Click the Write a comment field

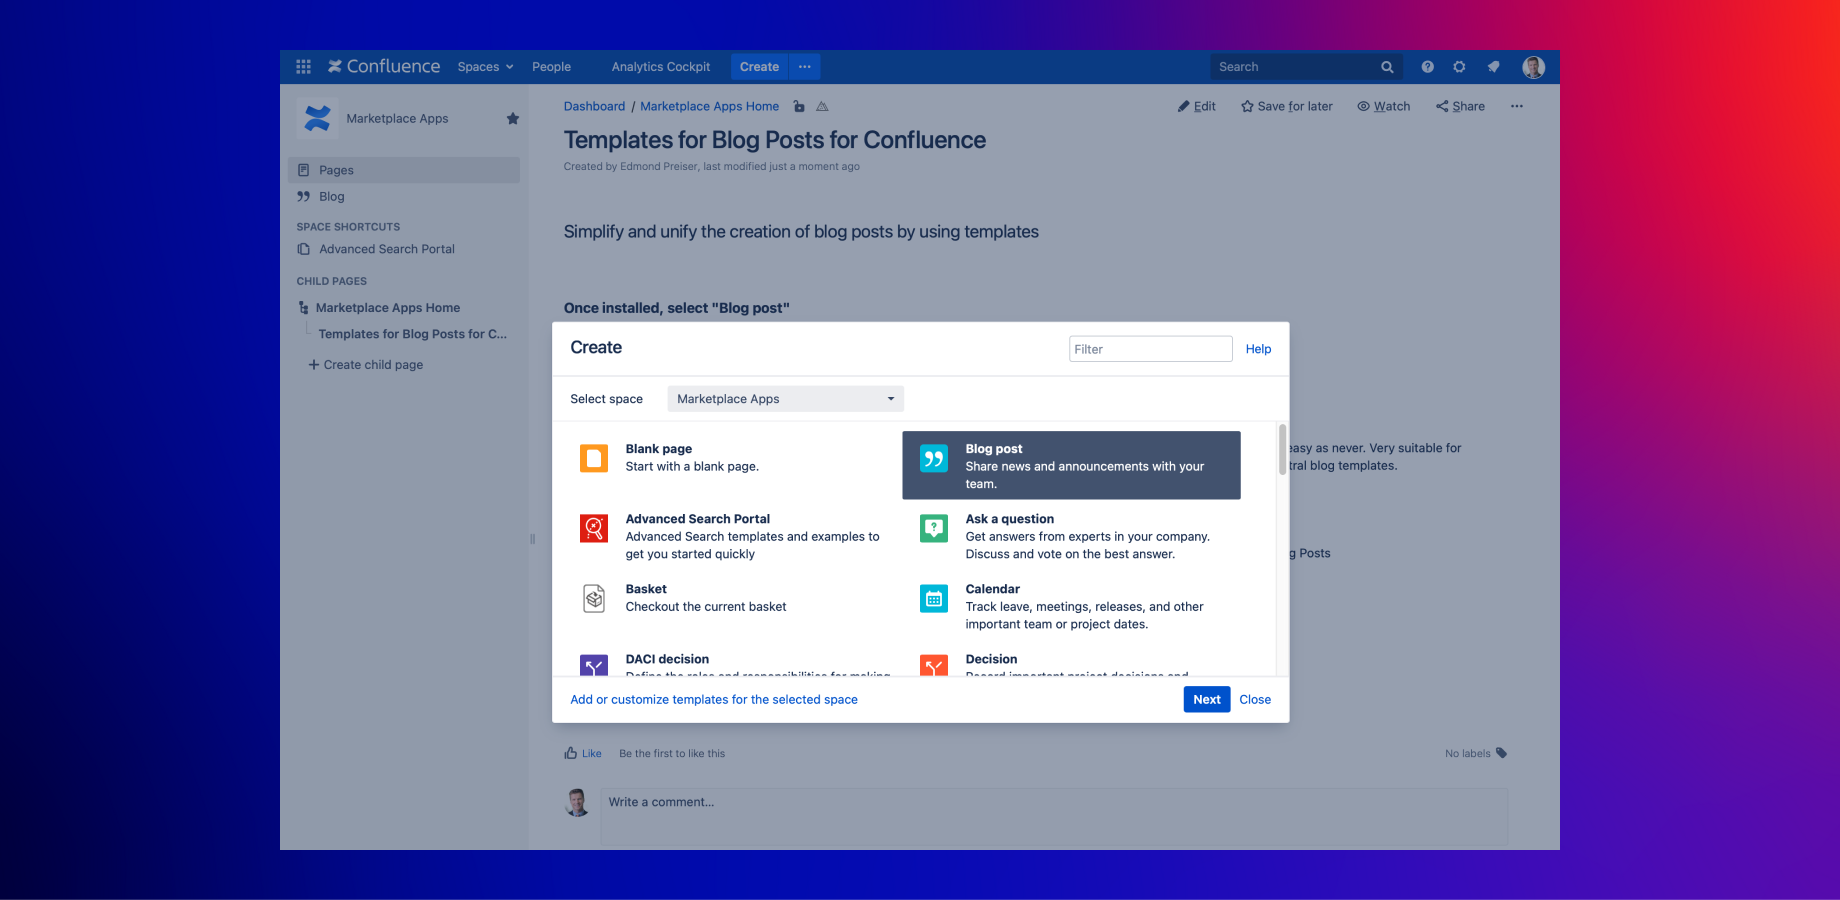point(1054,816)
